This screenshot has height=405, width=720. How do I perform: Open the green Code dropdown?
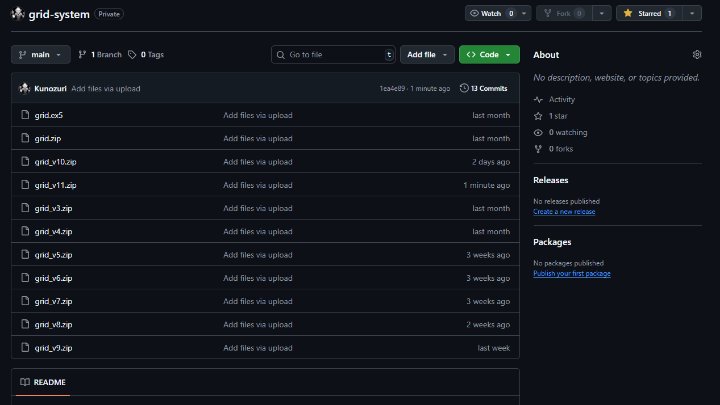[489, 55]
